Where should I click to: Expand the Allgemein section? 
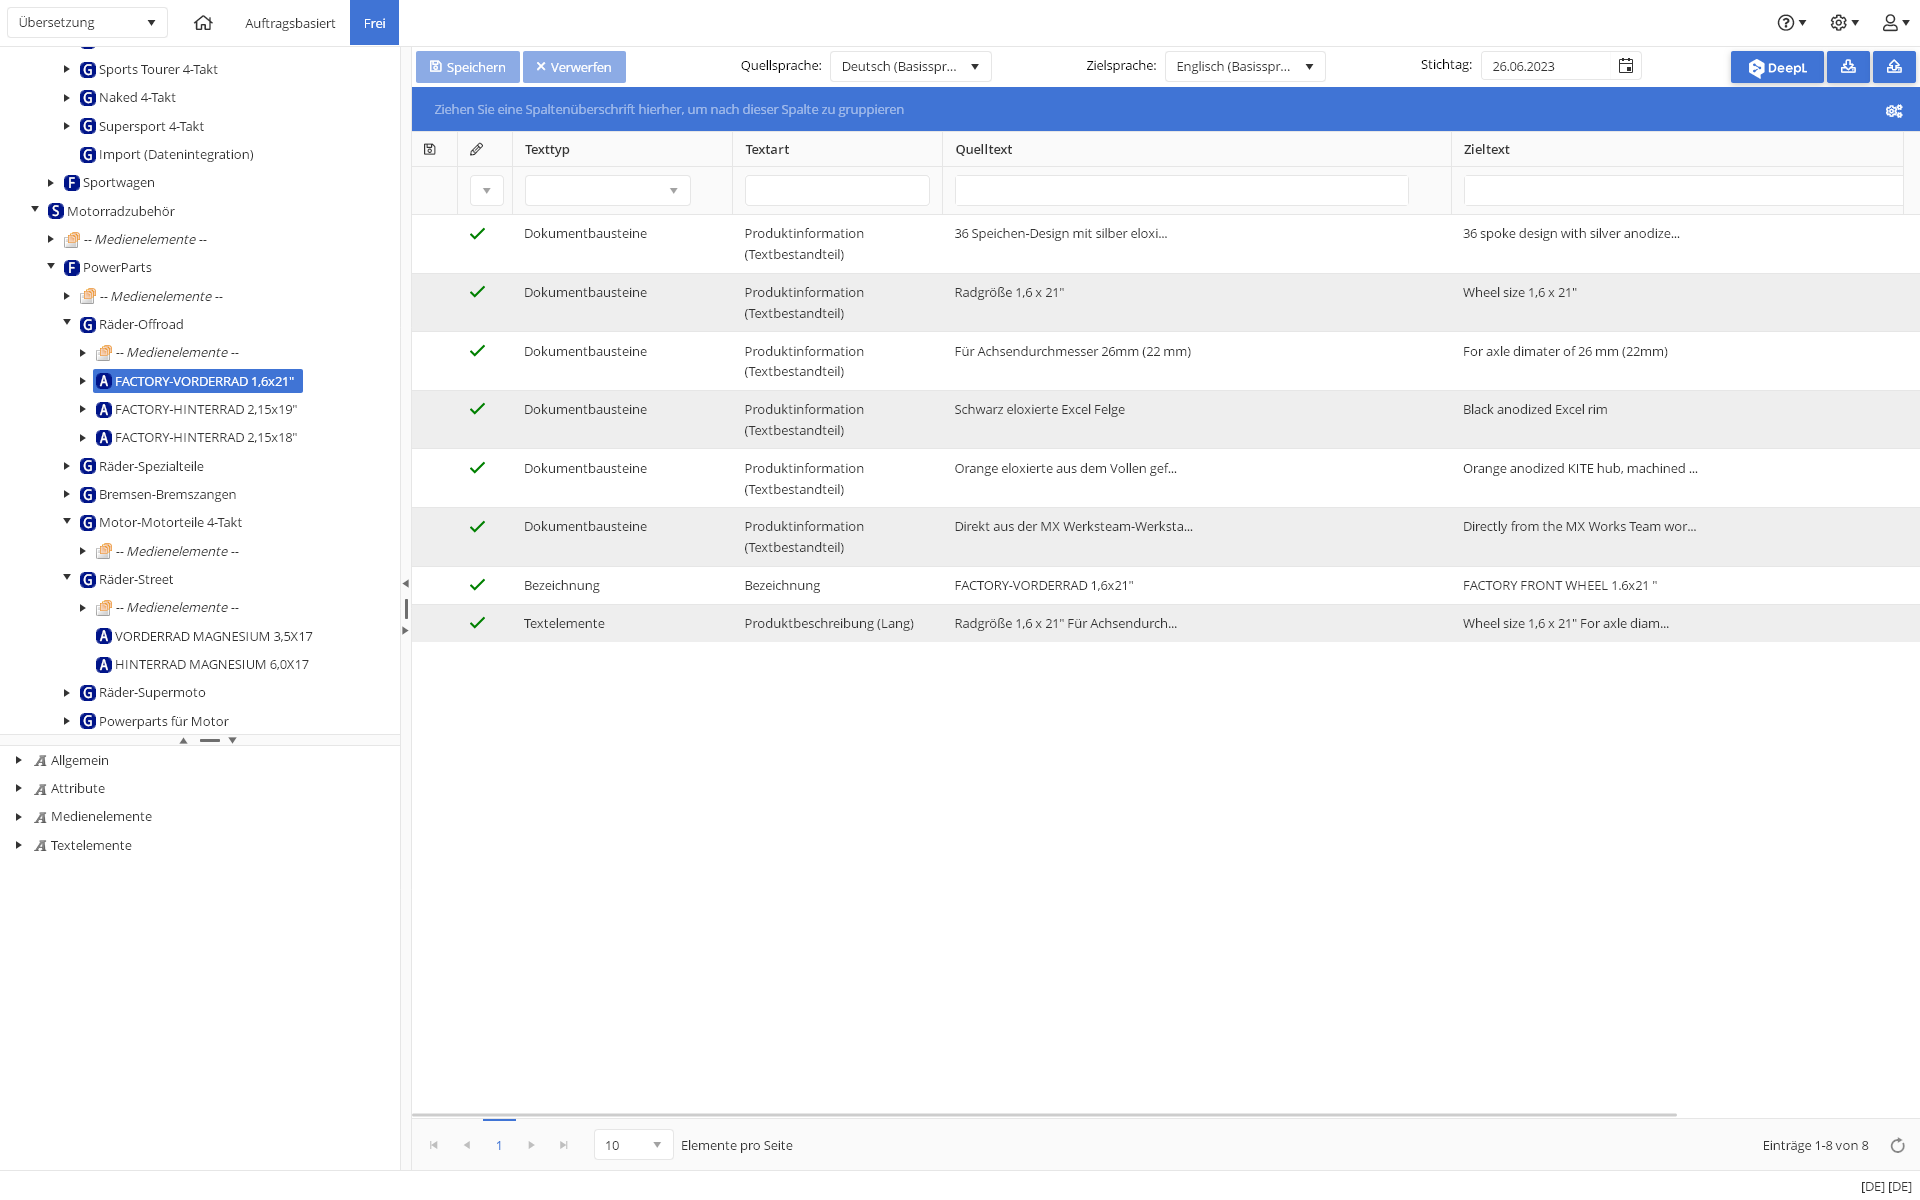pos(19,760)
